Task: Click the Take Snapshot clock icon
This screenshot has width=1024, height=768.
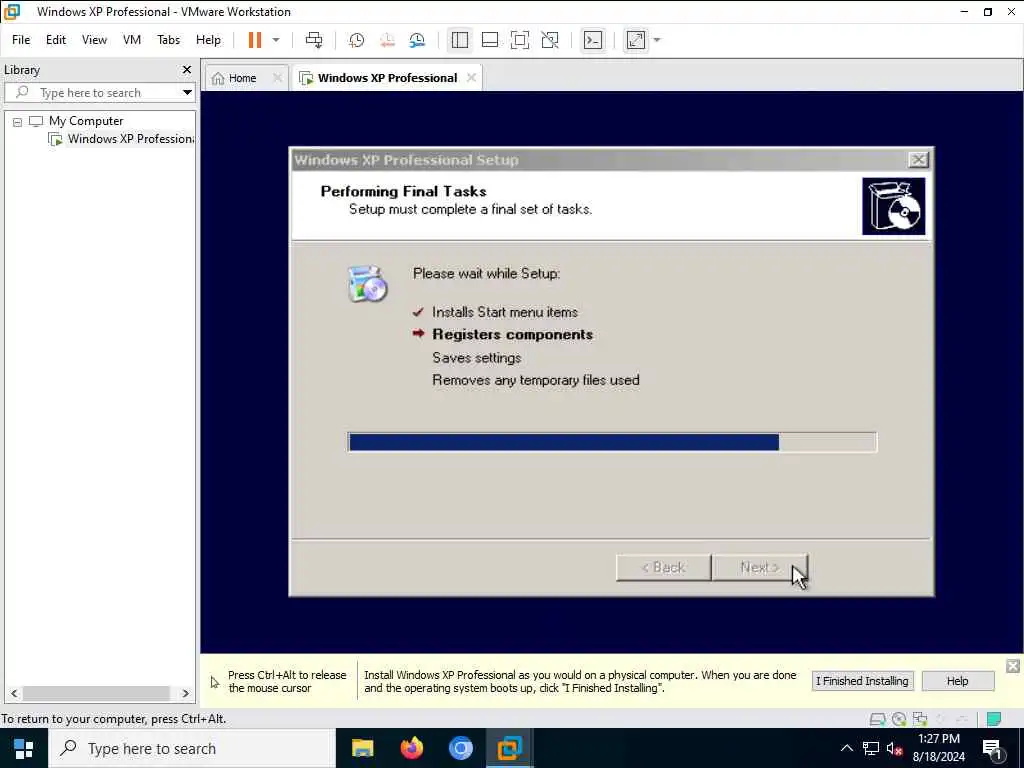Action: click(x=357, y=40)
